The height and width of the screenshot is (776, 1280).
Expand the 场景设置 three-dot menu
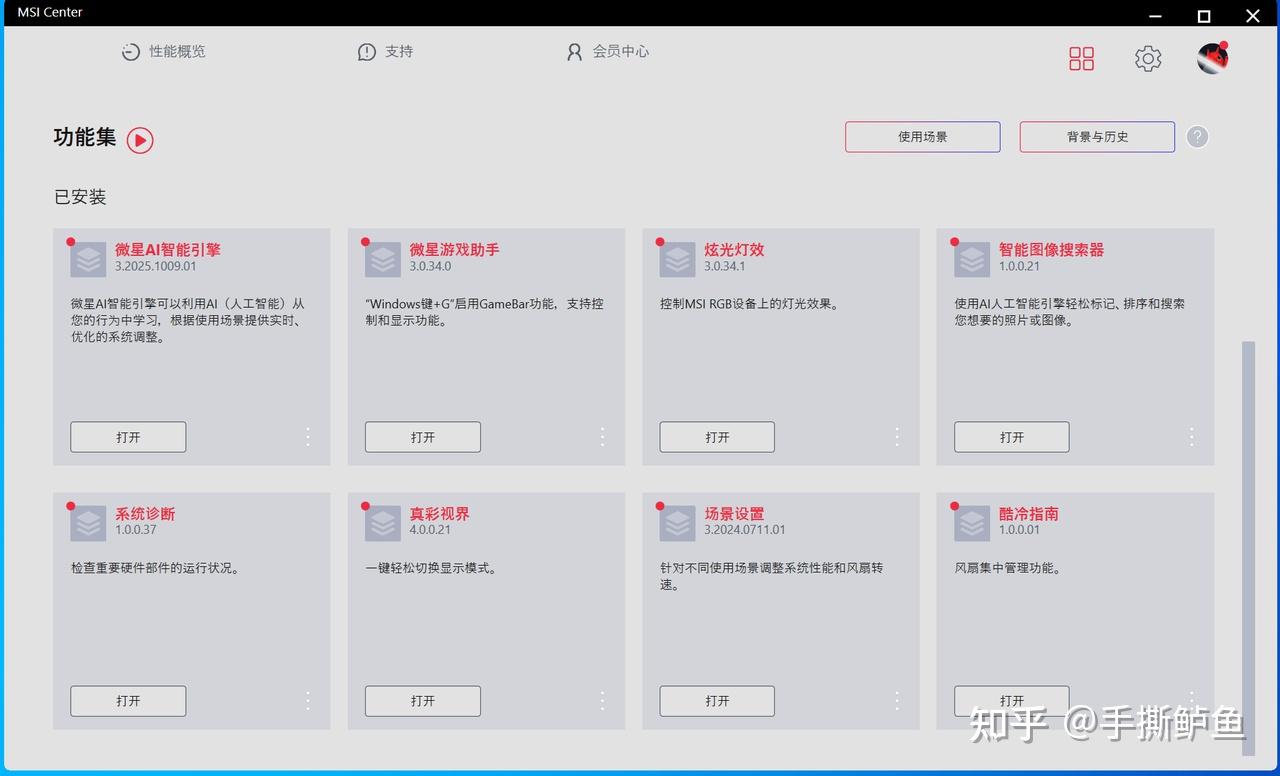pos(897,701)
